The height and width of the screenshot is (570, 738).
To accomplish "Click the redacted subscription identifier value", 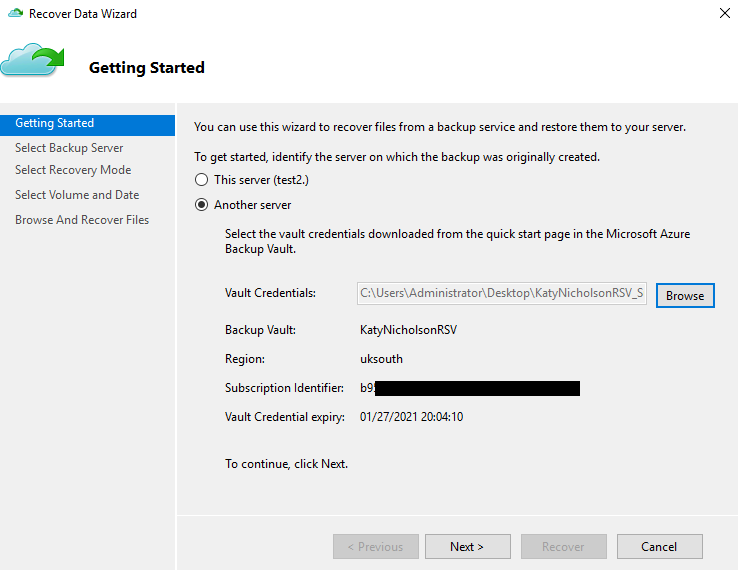I will click(470, 388).
